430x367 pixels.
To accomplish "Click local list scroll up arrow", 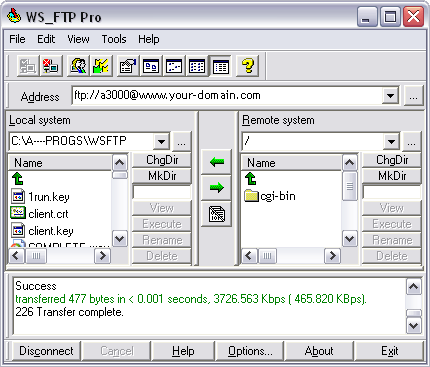I will point(119,163).
